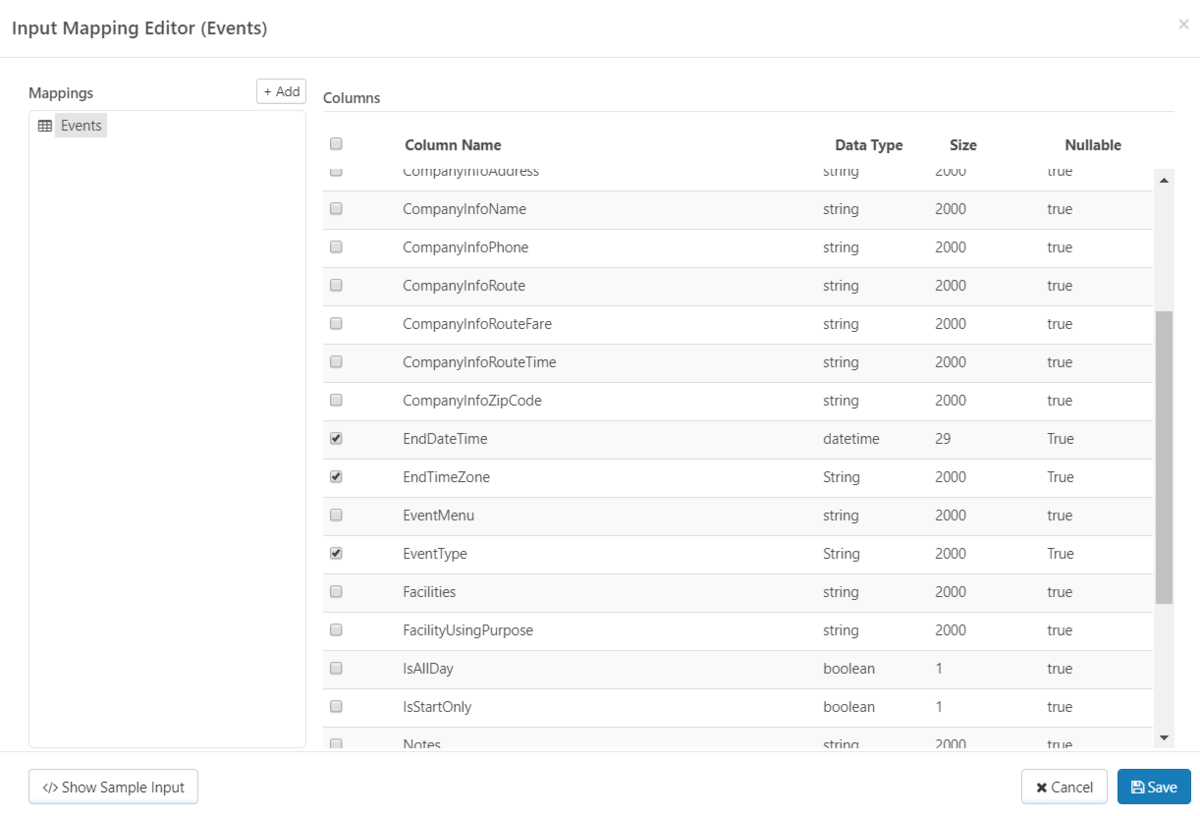Tick the IsAllDay column checkbox
Viewport: 1200px width, 816px height.
336,668
